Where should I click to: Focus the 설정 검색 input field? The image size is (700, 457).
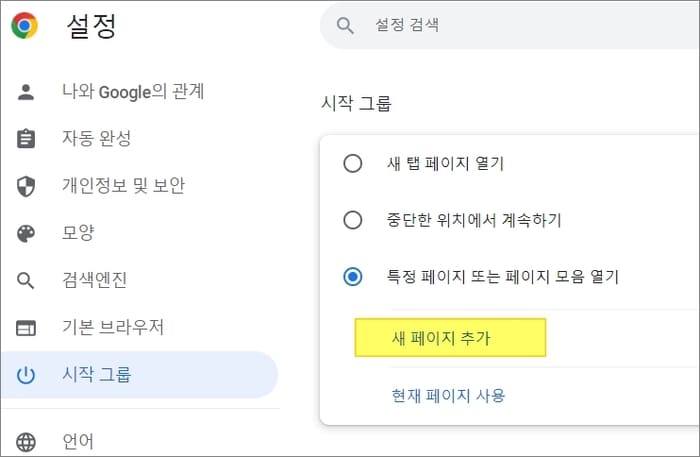509,25
